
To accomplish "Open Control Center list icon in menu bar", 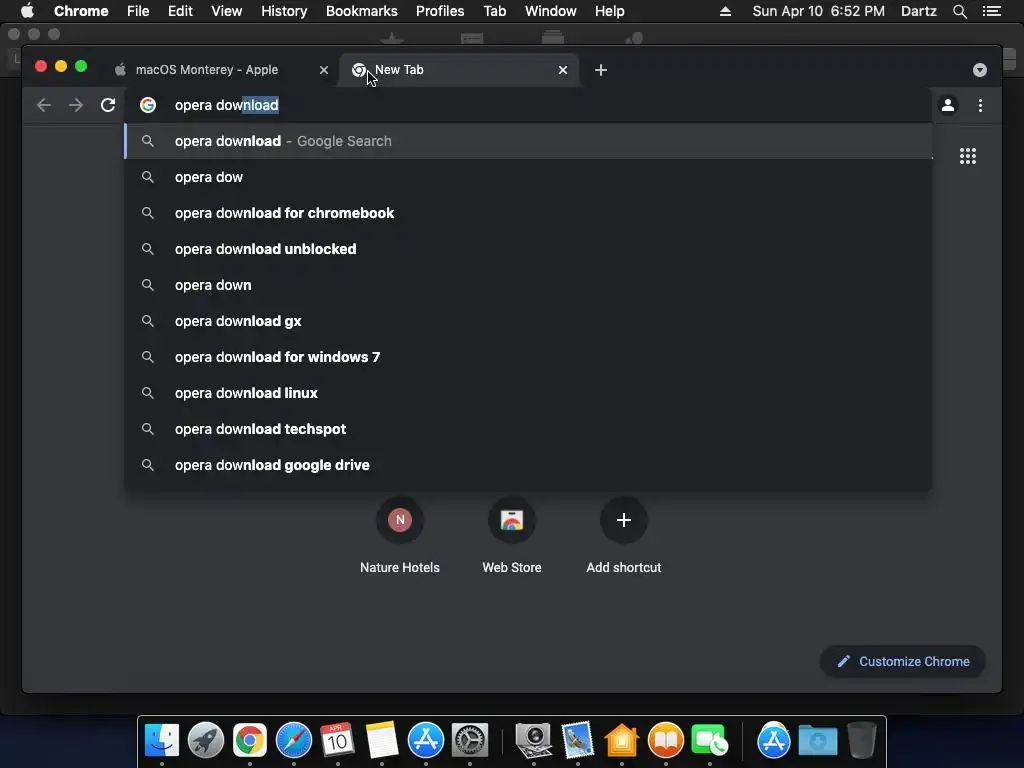I will 991,11.
